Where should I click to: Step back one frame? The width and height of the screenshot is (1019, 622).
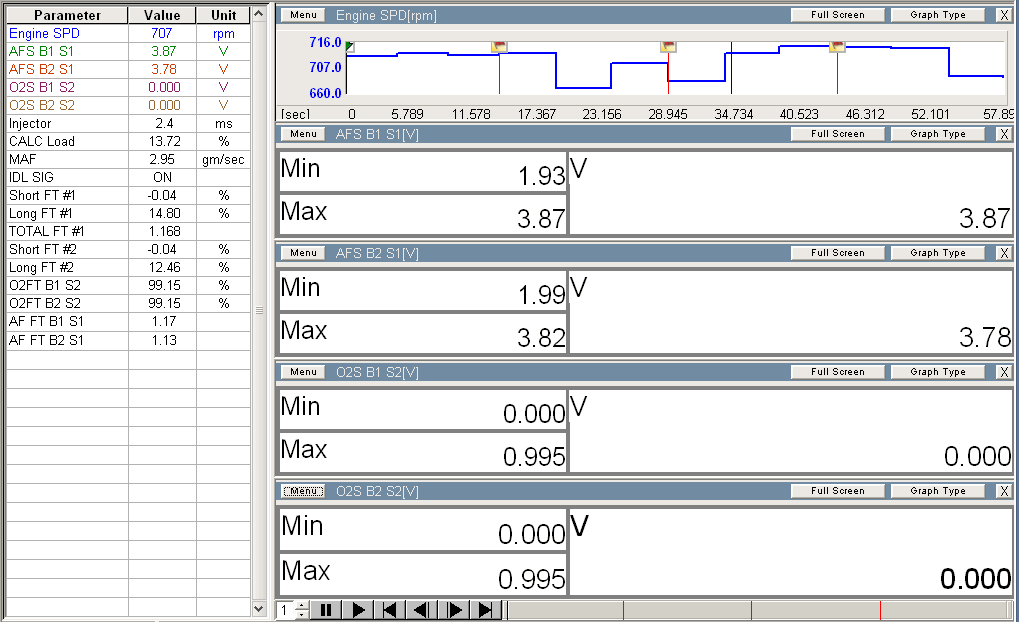[422, 610]
